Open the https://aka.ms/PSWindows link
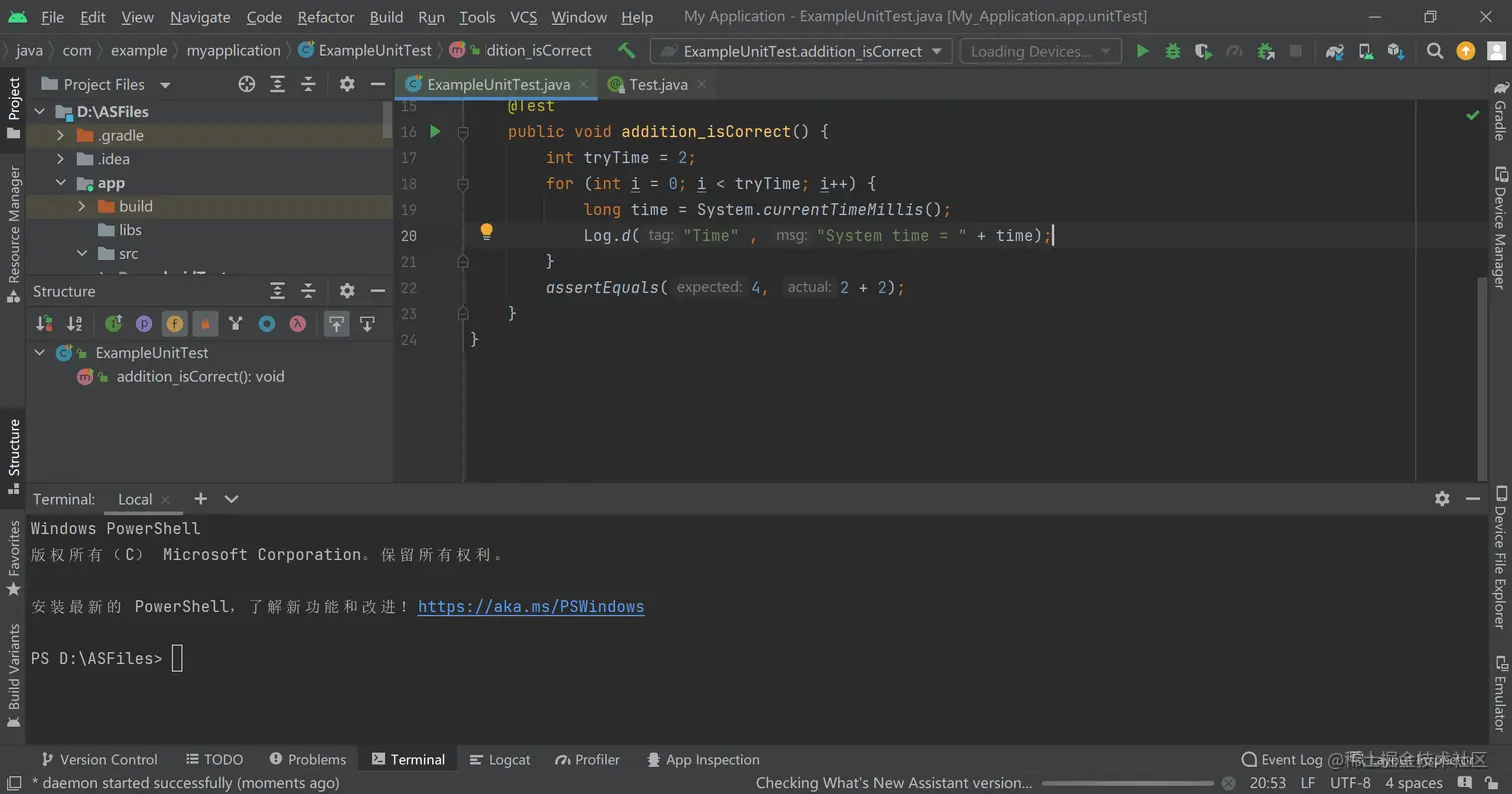This screenshot has width=1512, height=794. tap(531, 607)
